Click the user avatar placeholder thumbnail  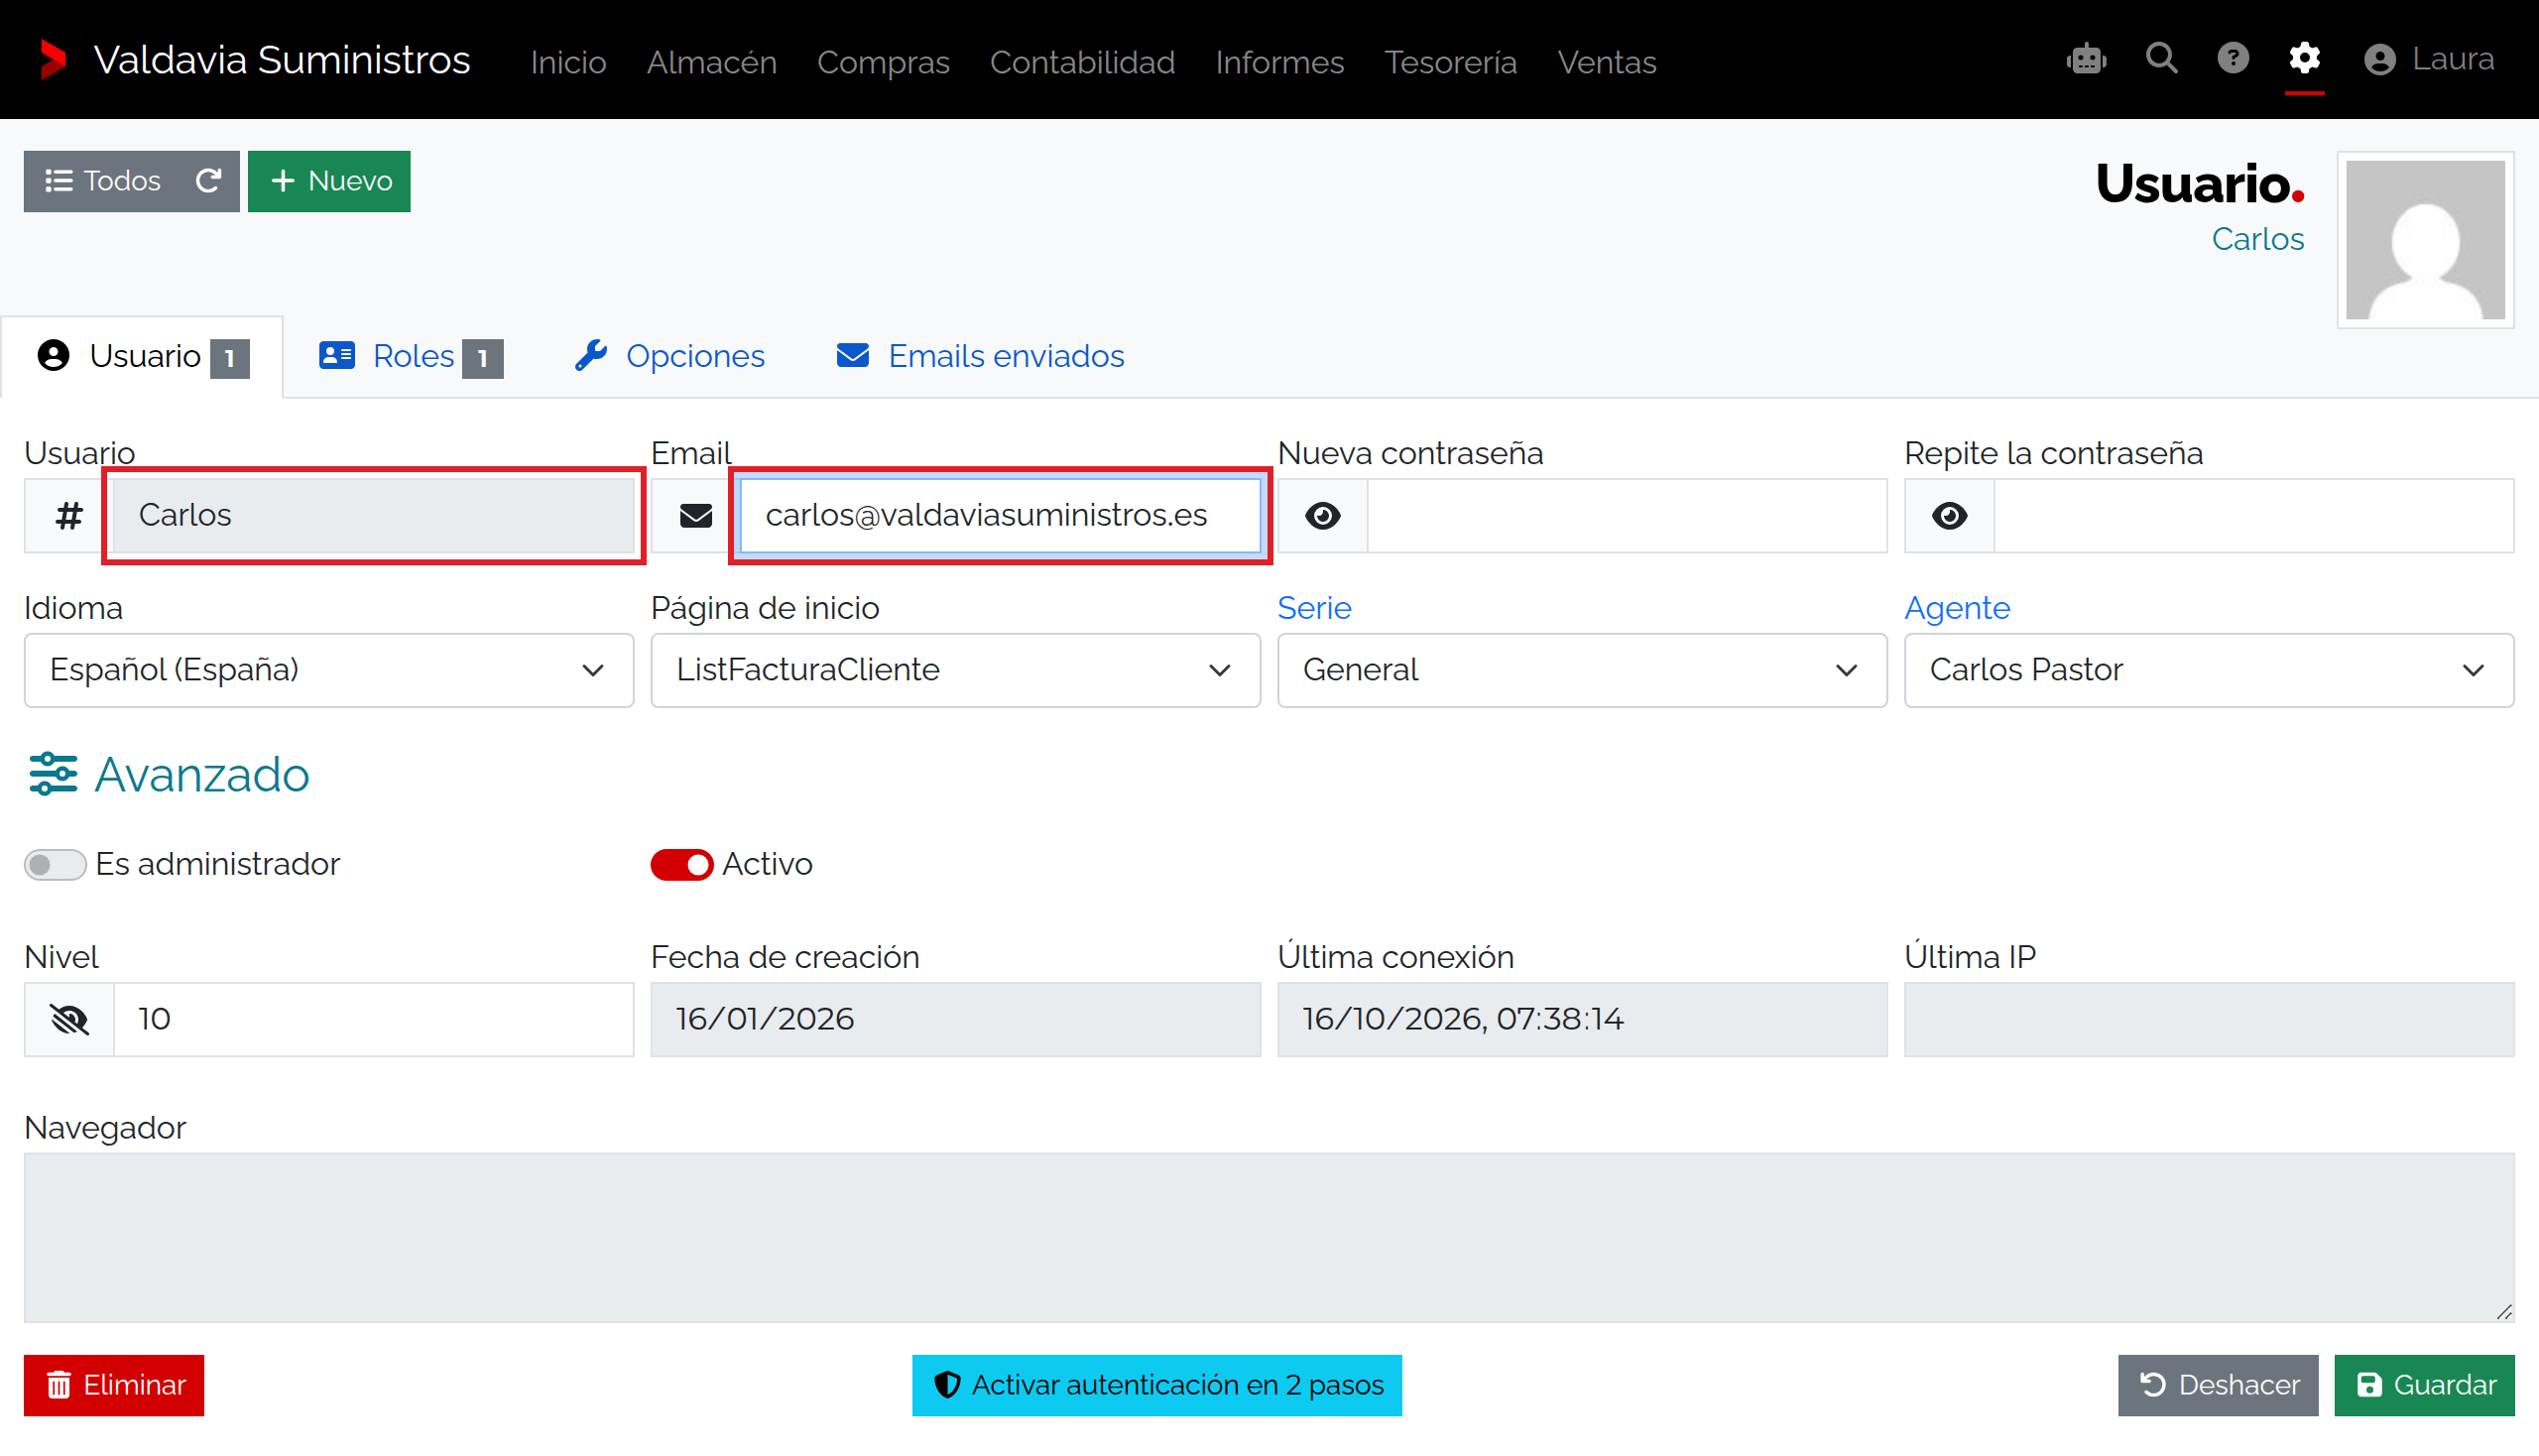click(x=2425, y=240)
